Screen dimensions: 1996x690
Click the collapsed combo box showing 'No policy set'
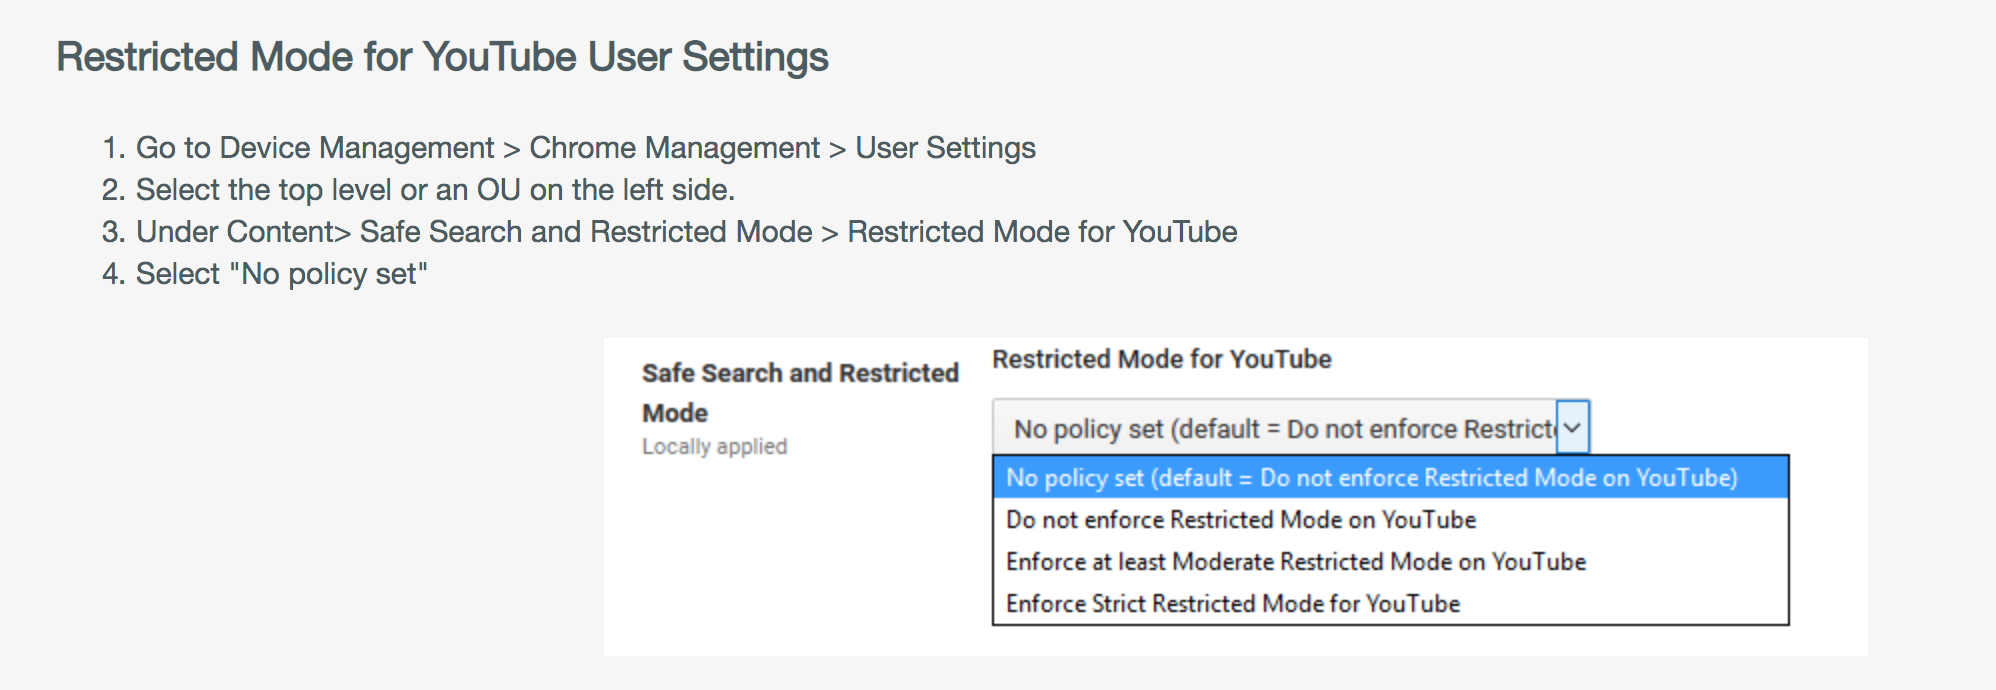pyautogui.click(x=1290, y=428)
